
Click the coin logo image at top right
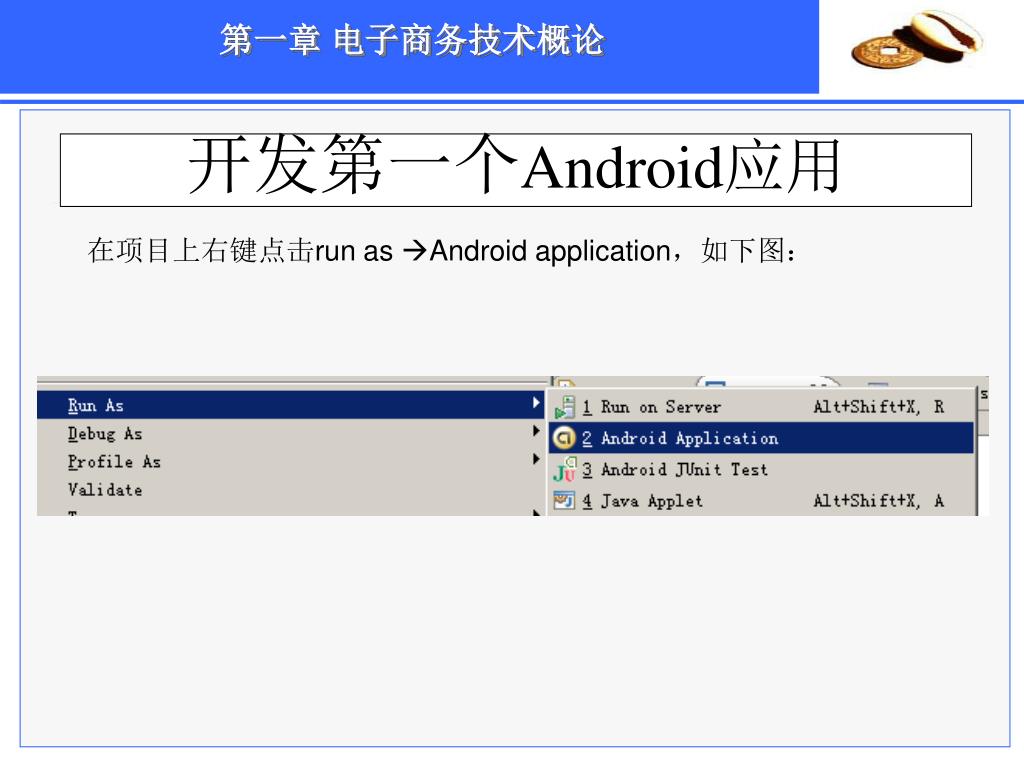916,39
